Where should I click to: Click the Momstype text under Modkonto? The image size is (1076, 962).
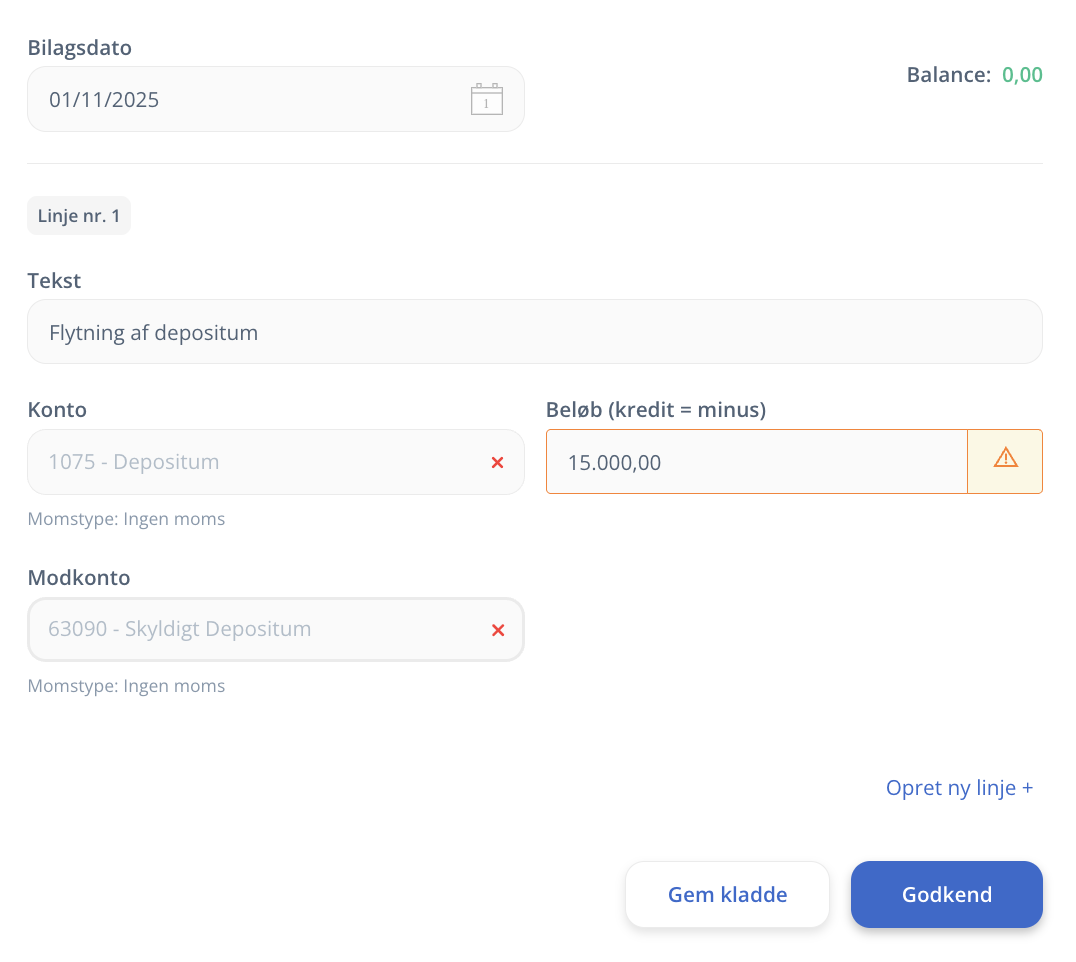click(126, 686)
